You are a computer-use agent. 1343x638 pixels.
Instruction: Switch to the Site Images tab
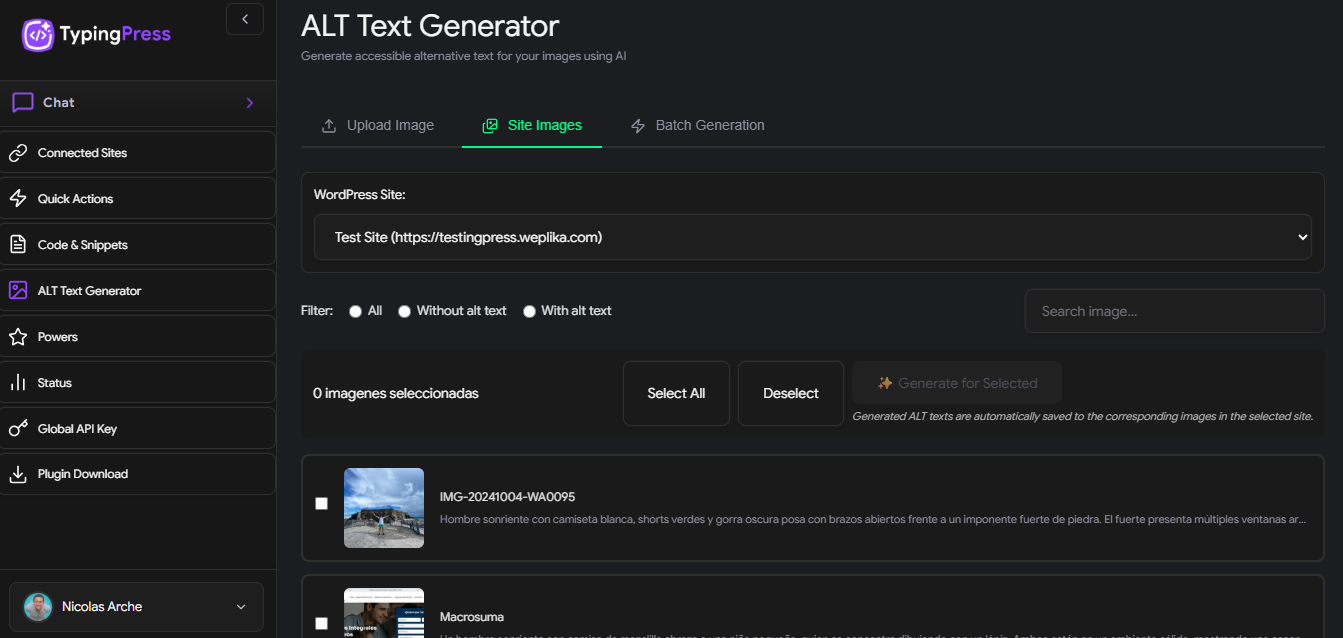pyautogui.click(x=532, y=126)
